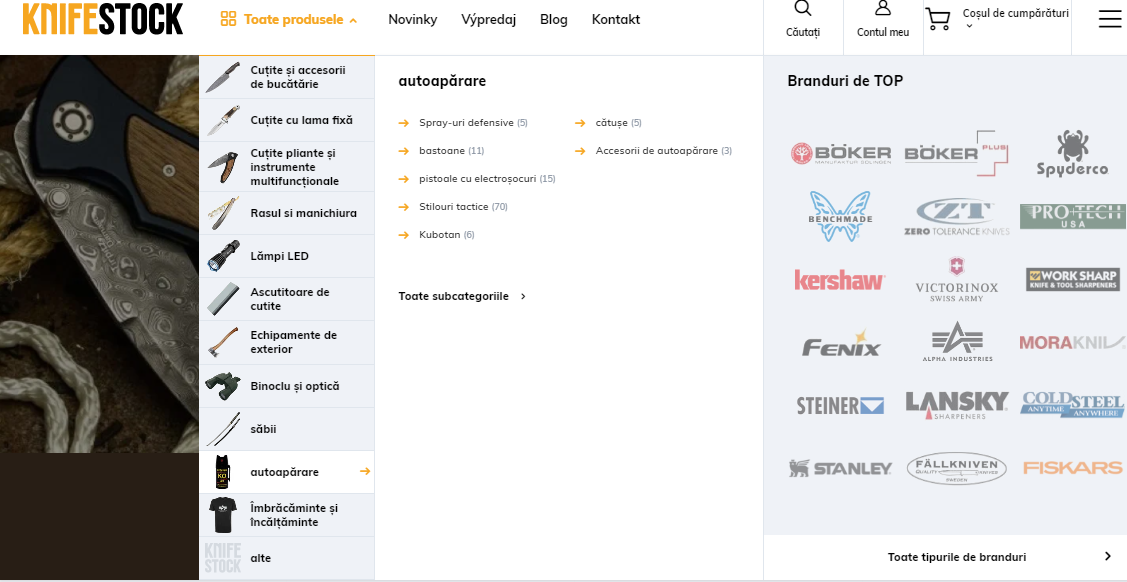Collapse the Toate produsele dropdown

[289, 19]
